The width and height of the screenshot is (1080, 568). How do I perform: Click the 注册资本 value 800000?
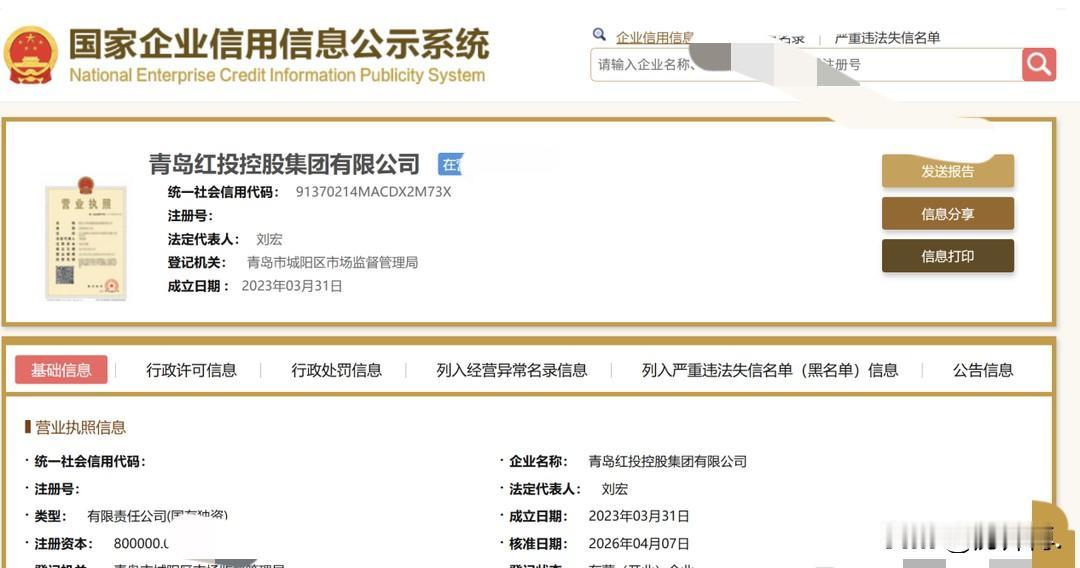(x=141, y=544)
